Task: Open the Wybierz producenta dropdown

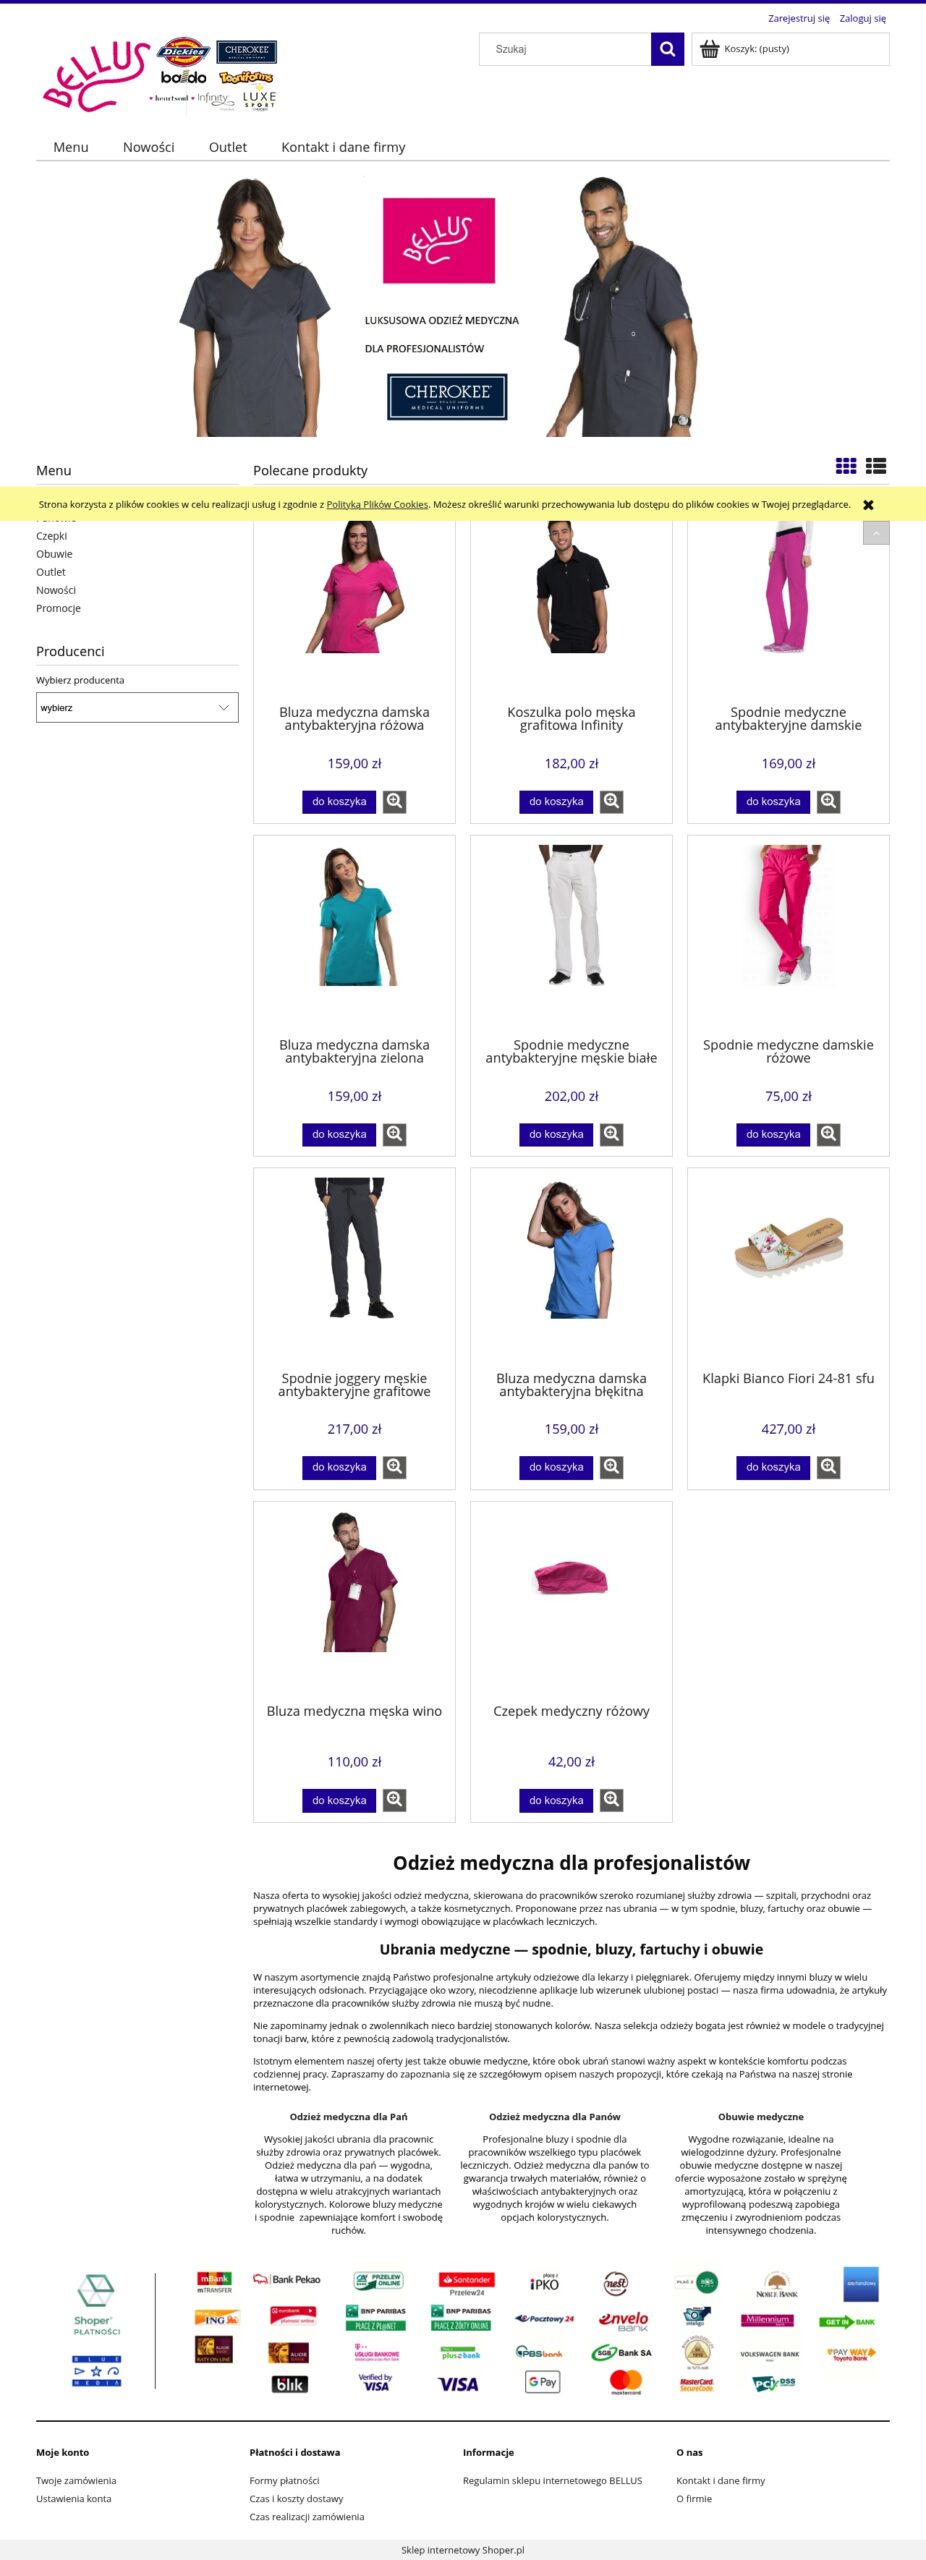Action: click(137, 708)
